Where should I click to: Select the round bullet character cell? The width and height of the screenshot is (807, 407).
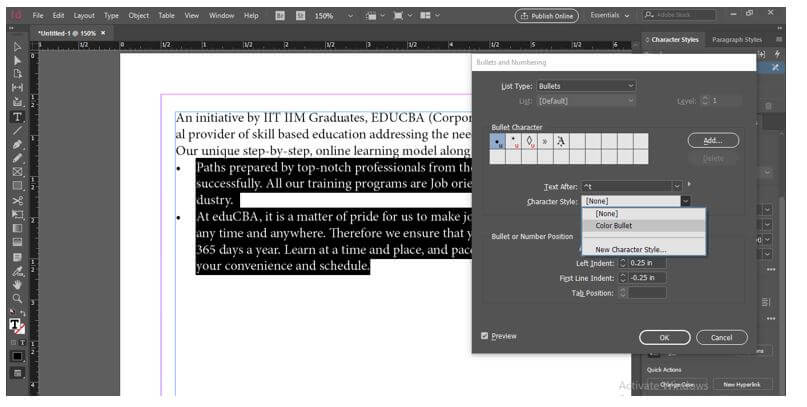[497, 141]
